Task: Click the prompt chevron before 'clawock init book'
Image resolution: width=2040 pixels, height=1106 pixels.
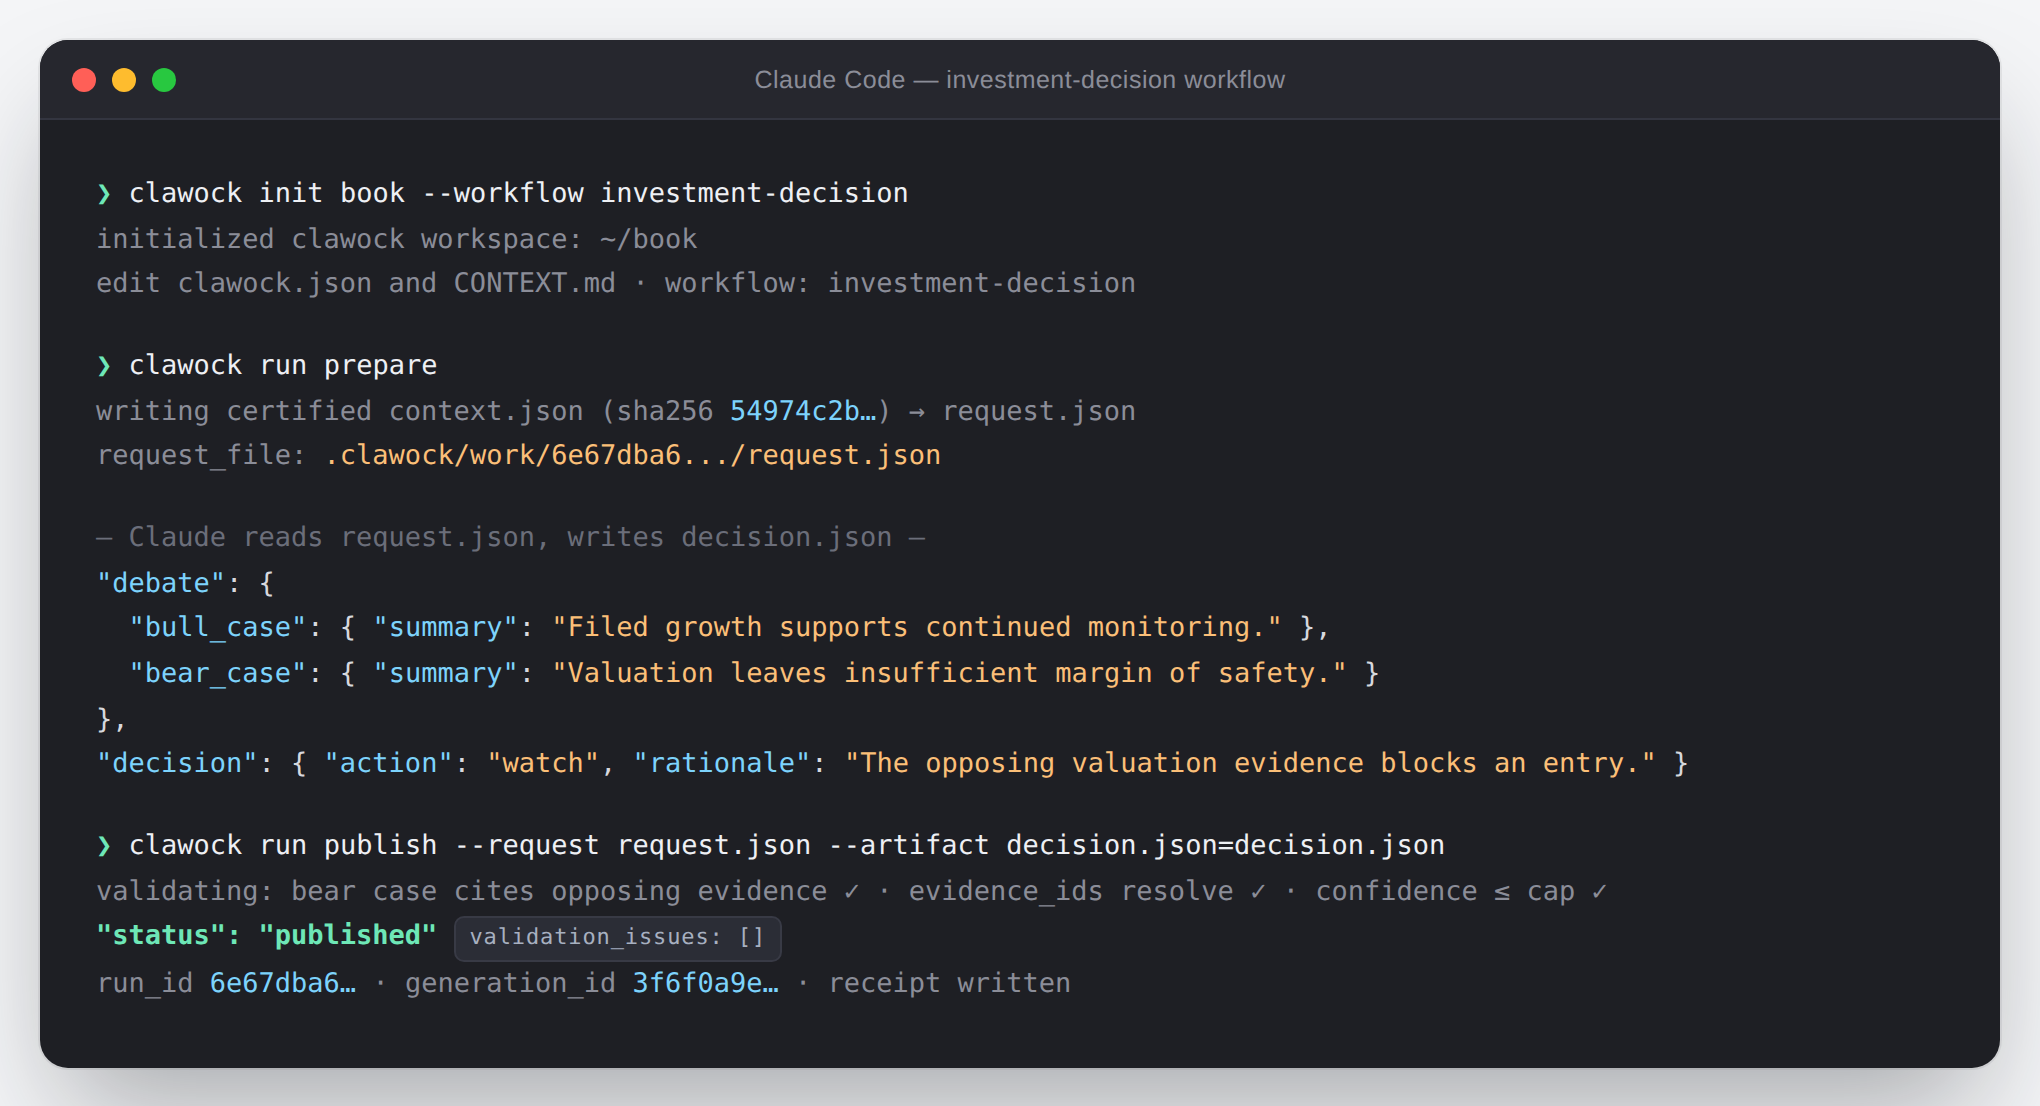Action: coord(104,194)
